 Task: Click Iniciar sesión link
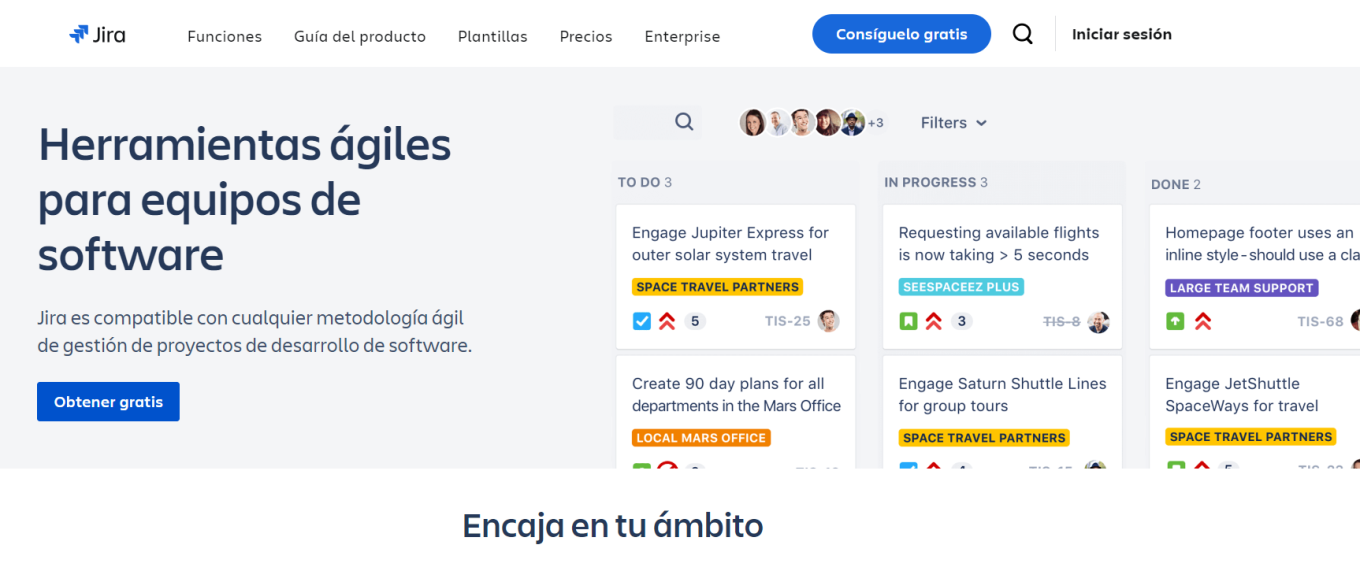tap(1122, 34)
